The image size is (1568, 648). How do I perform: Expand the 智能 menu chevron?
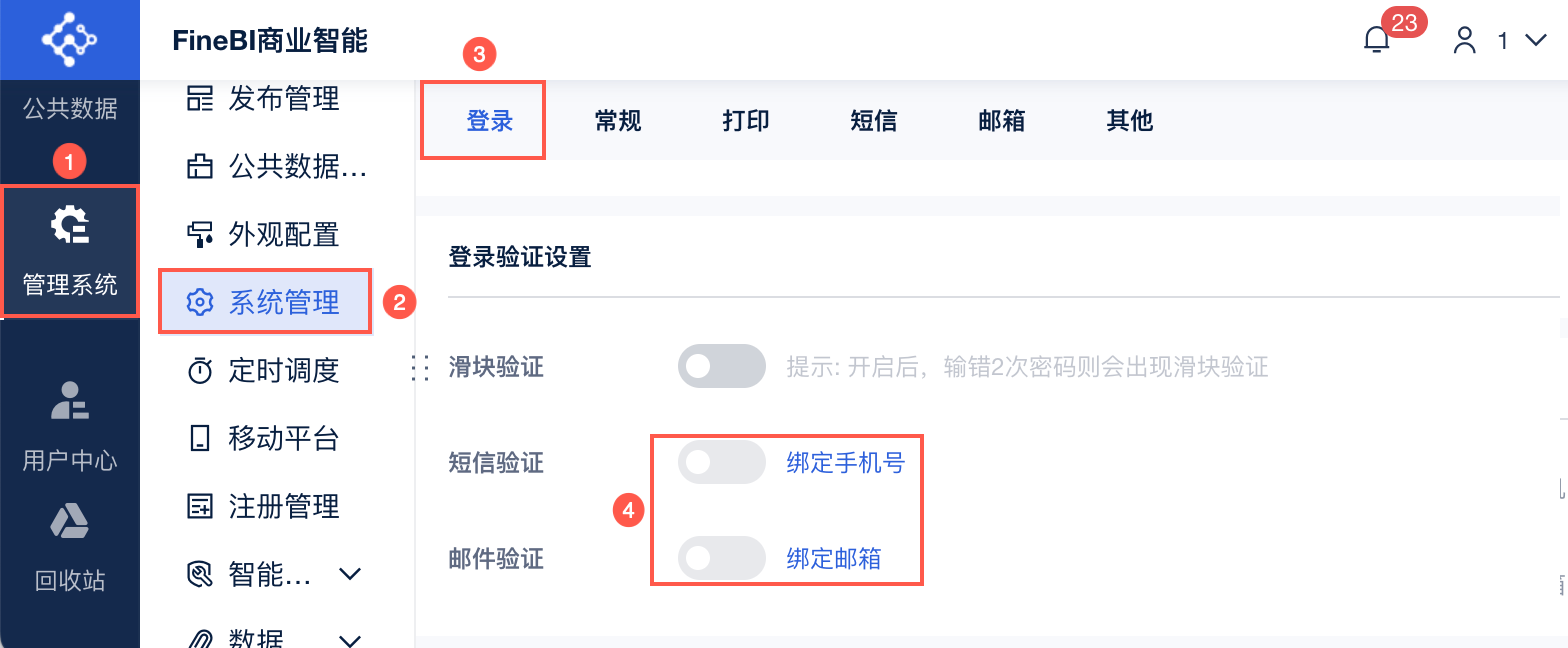[x=350, y=574]
